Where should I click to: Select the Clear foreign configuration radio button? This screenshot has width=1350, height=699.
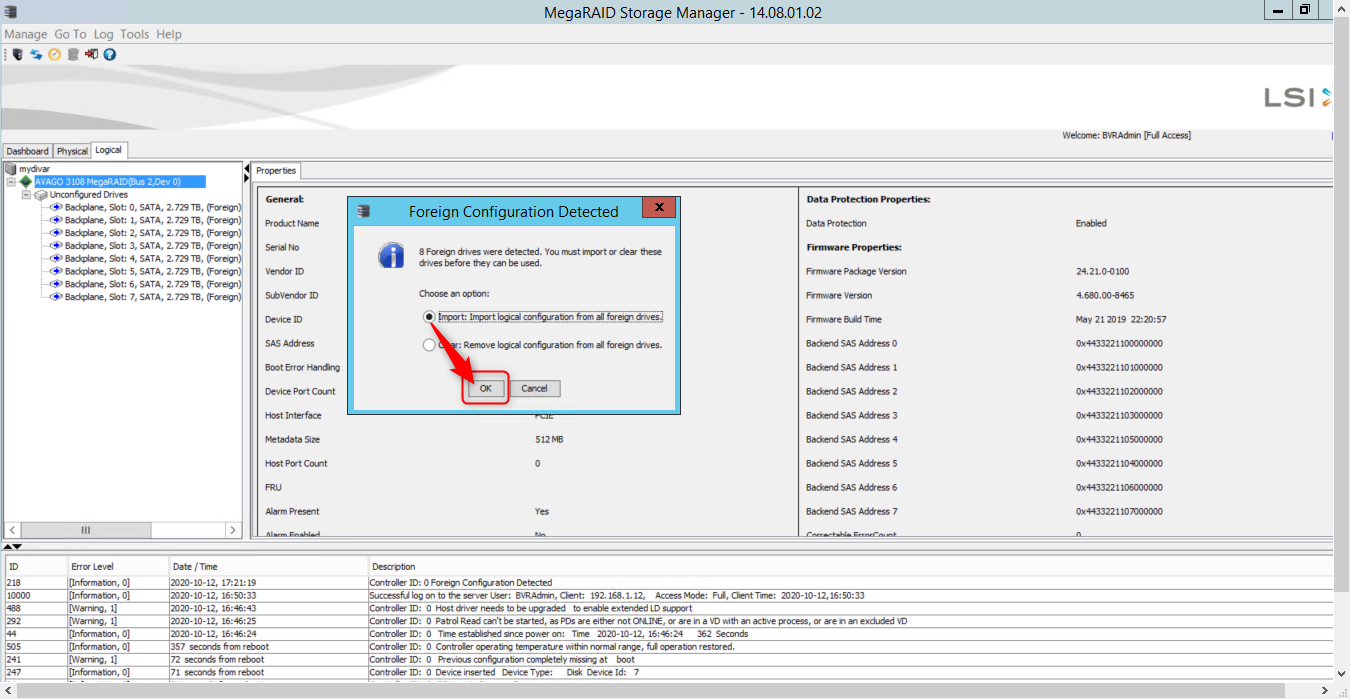429,345
